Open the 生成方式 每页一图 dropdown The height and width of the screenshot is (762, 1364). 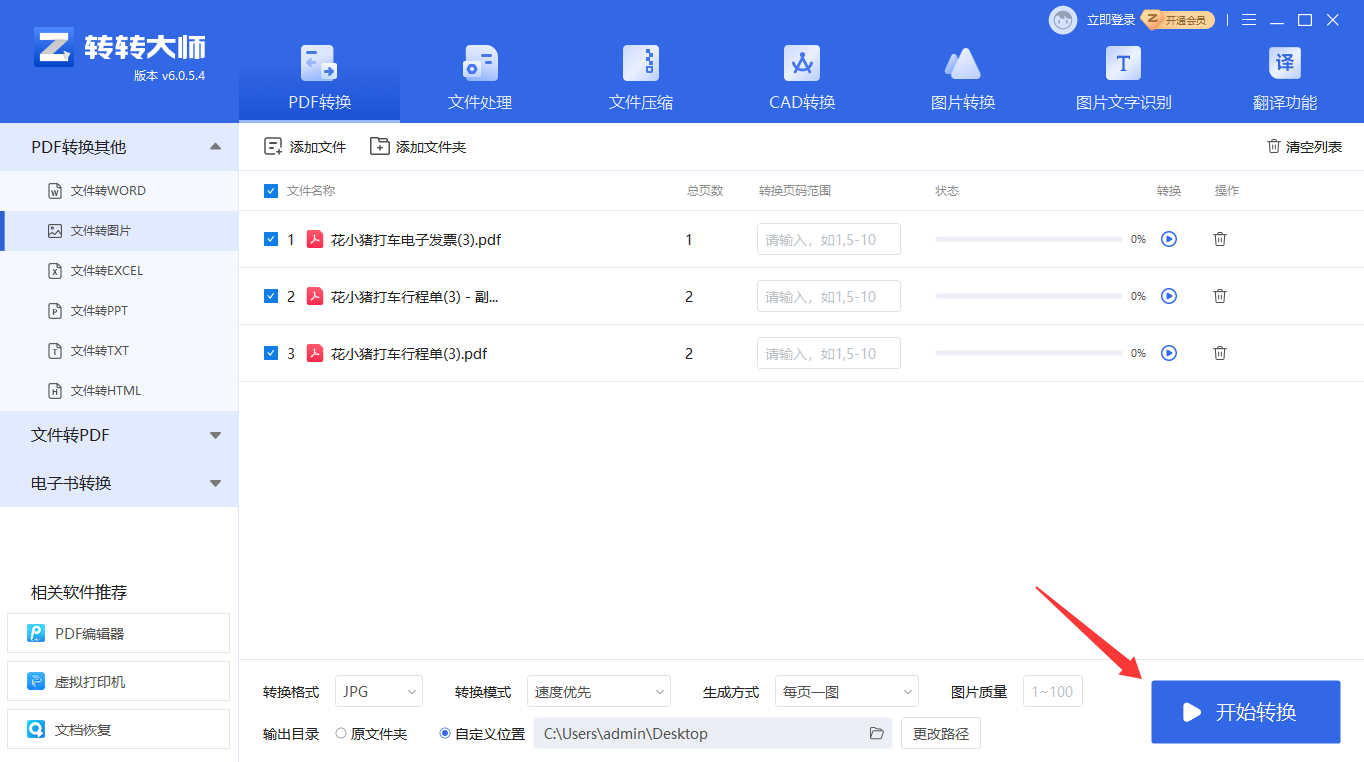pyautogui.click(x=847, y=692)
